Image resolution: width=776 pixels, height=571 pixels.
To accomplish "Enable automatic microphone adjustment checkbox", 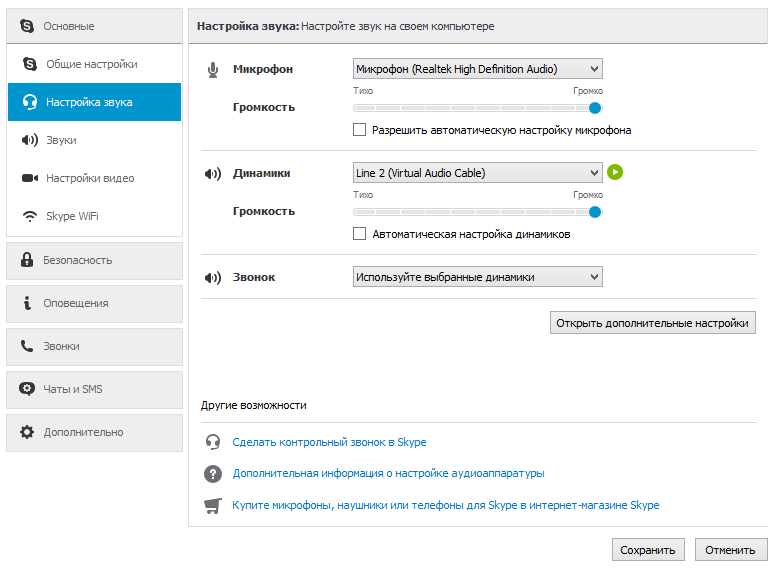I will click(359, 130).
